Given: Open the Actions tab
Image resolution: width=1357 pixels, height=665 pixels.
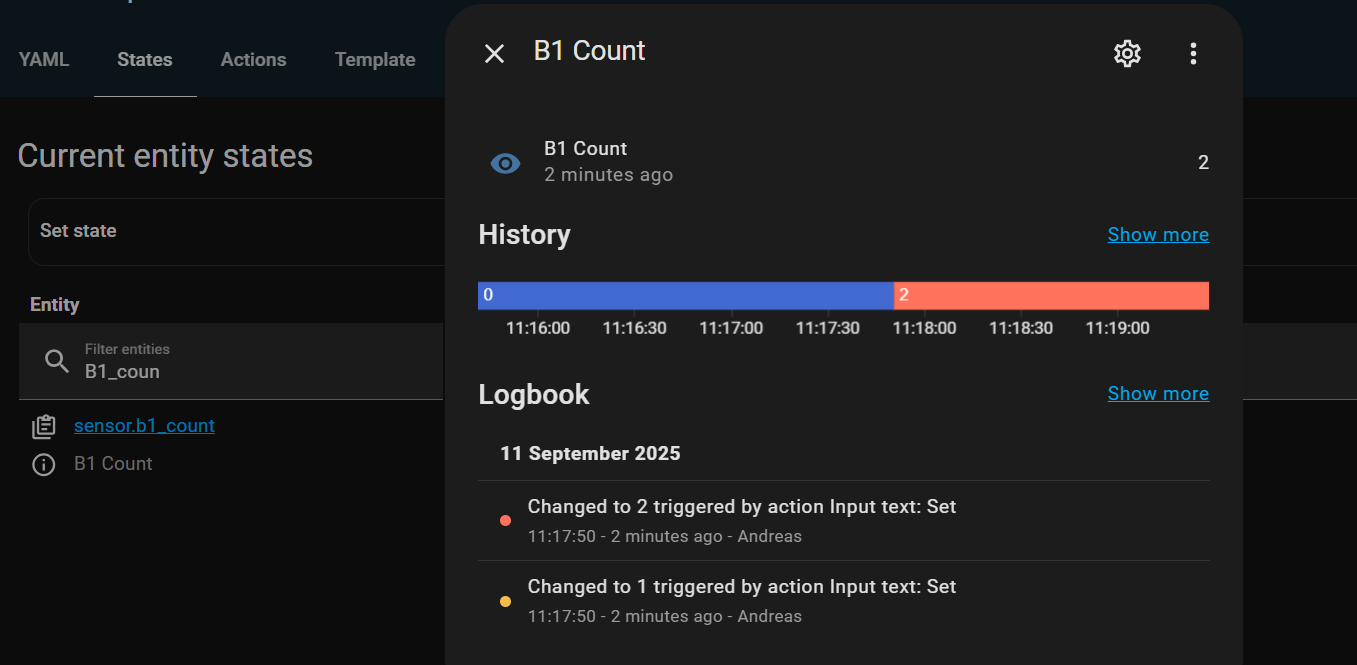Looking at the screenshot, I should pyautogui.click(x=254, y=60).
